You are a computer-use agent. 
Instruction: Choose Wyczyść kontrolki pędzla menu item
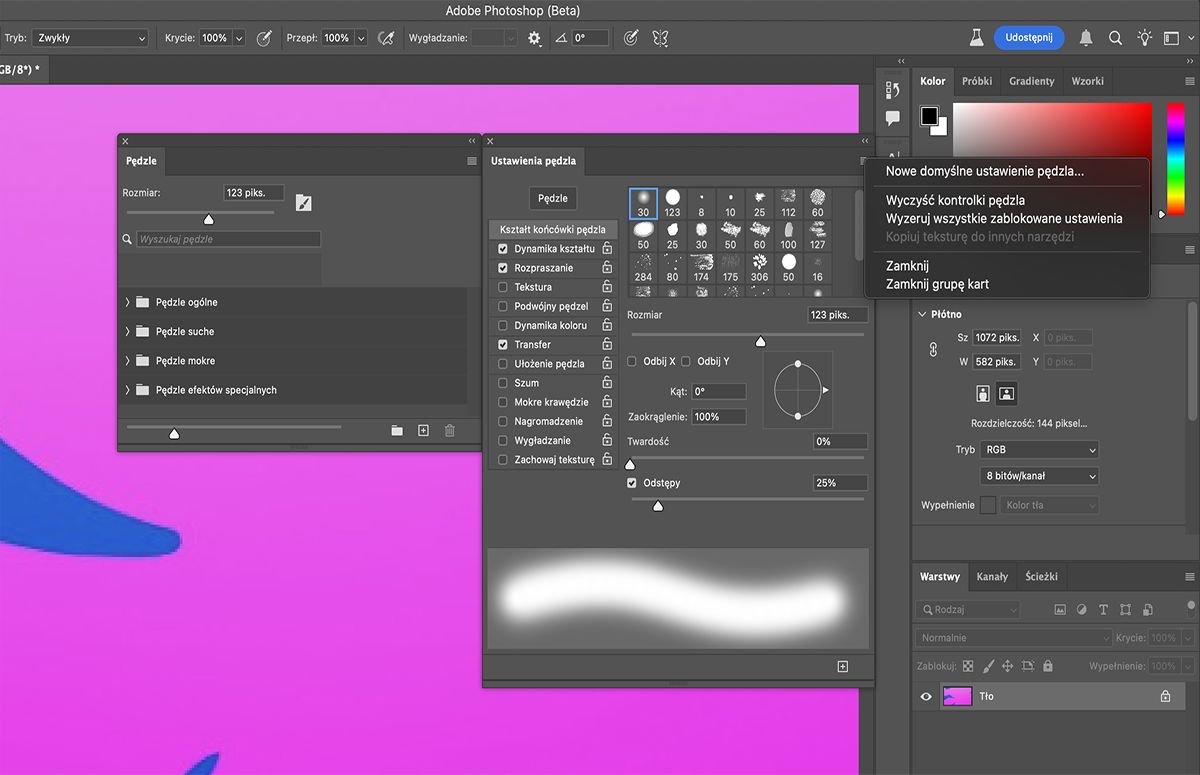[x=955, y=200]
